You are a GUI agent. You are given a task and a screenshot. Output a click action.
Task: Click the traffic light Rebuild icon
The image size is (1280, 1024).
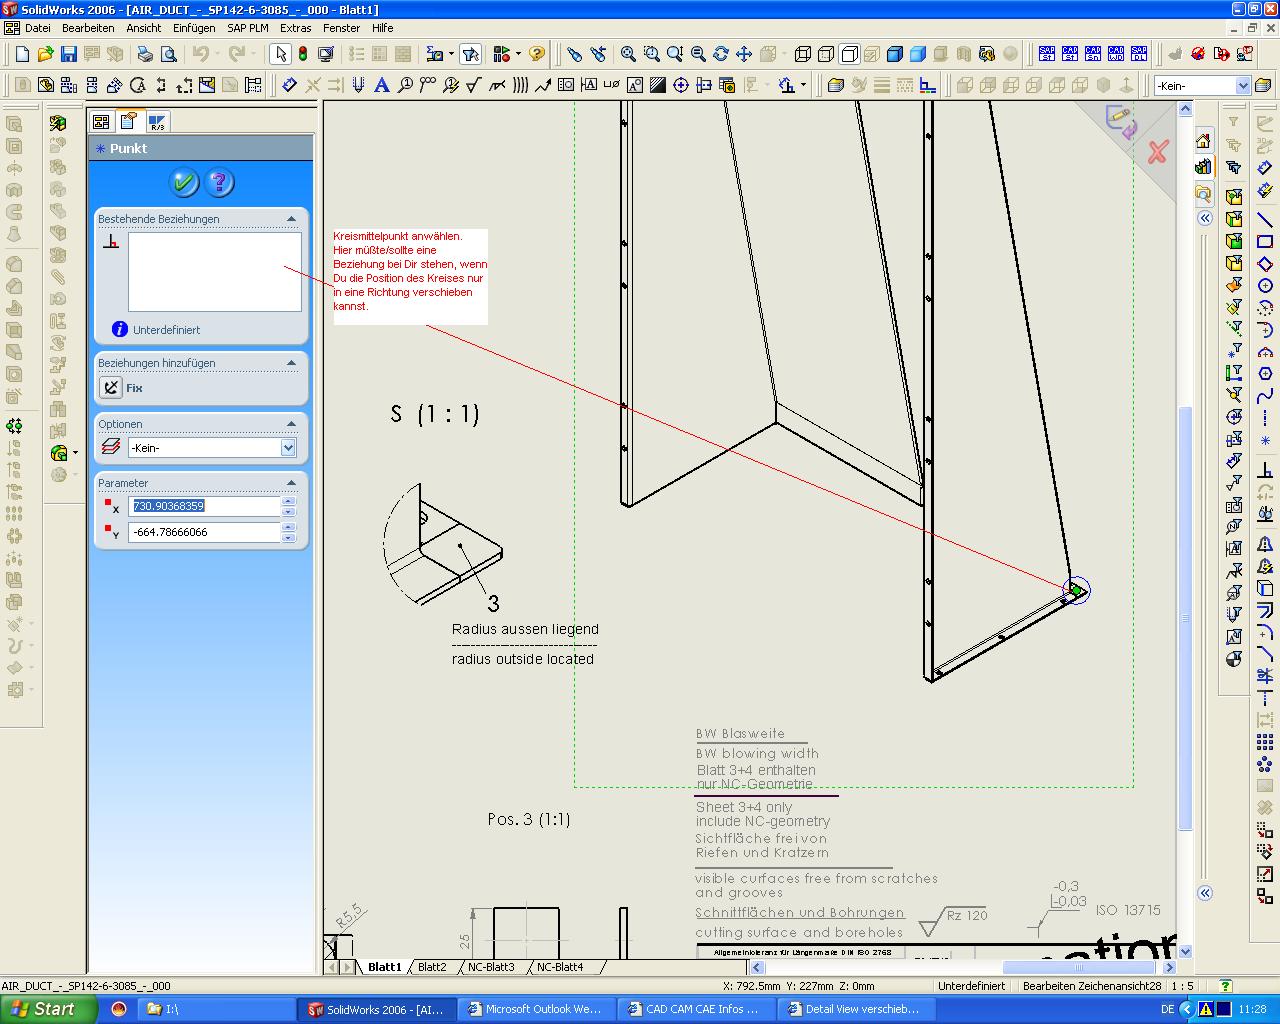coord(303,54)
